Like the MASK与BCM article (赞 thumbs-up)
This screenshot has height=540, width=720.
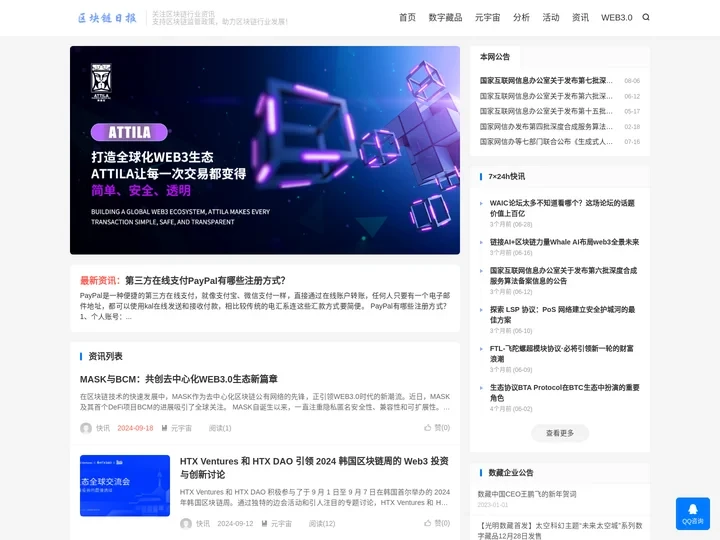(437, 428)
